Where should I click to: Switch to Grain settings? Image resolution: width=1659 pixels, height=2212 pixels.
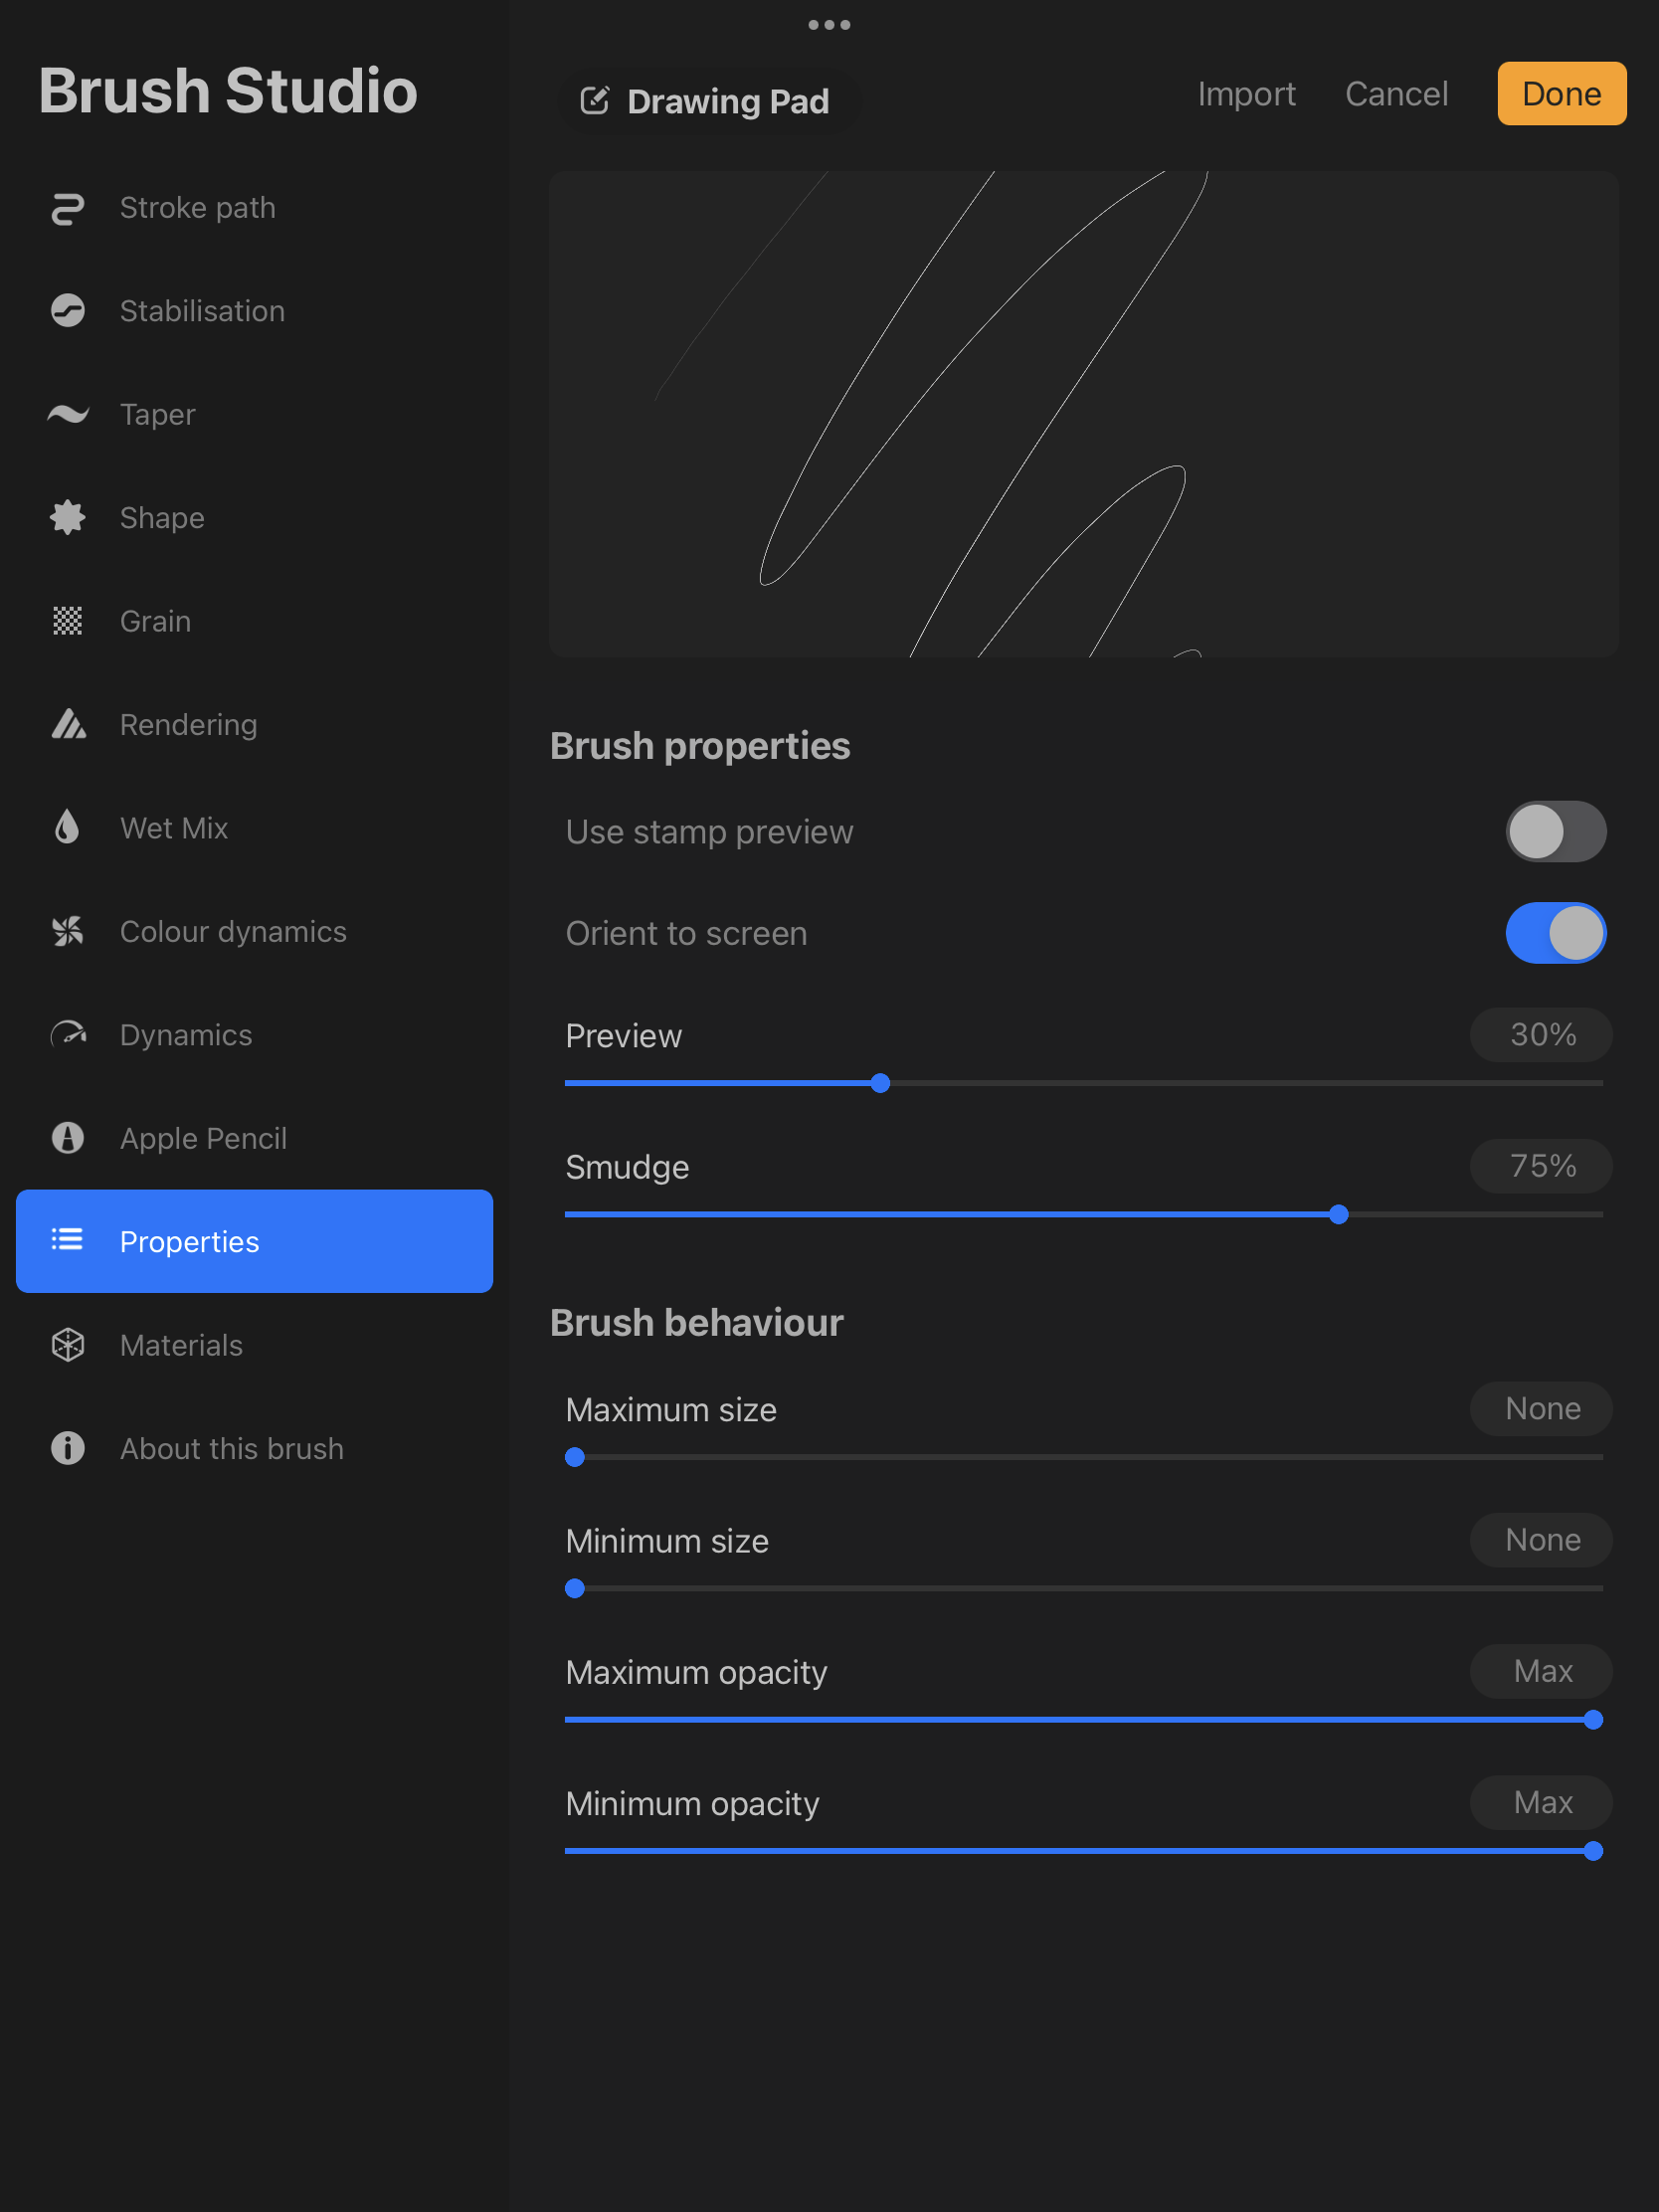click(x=254, y=621)
